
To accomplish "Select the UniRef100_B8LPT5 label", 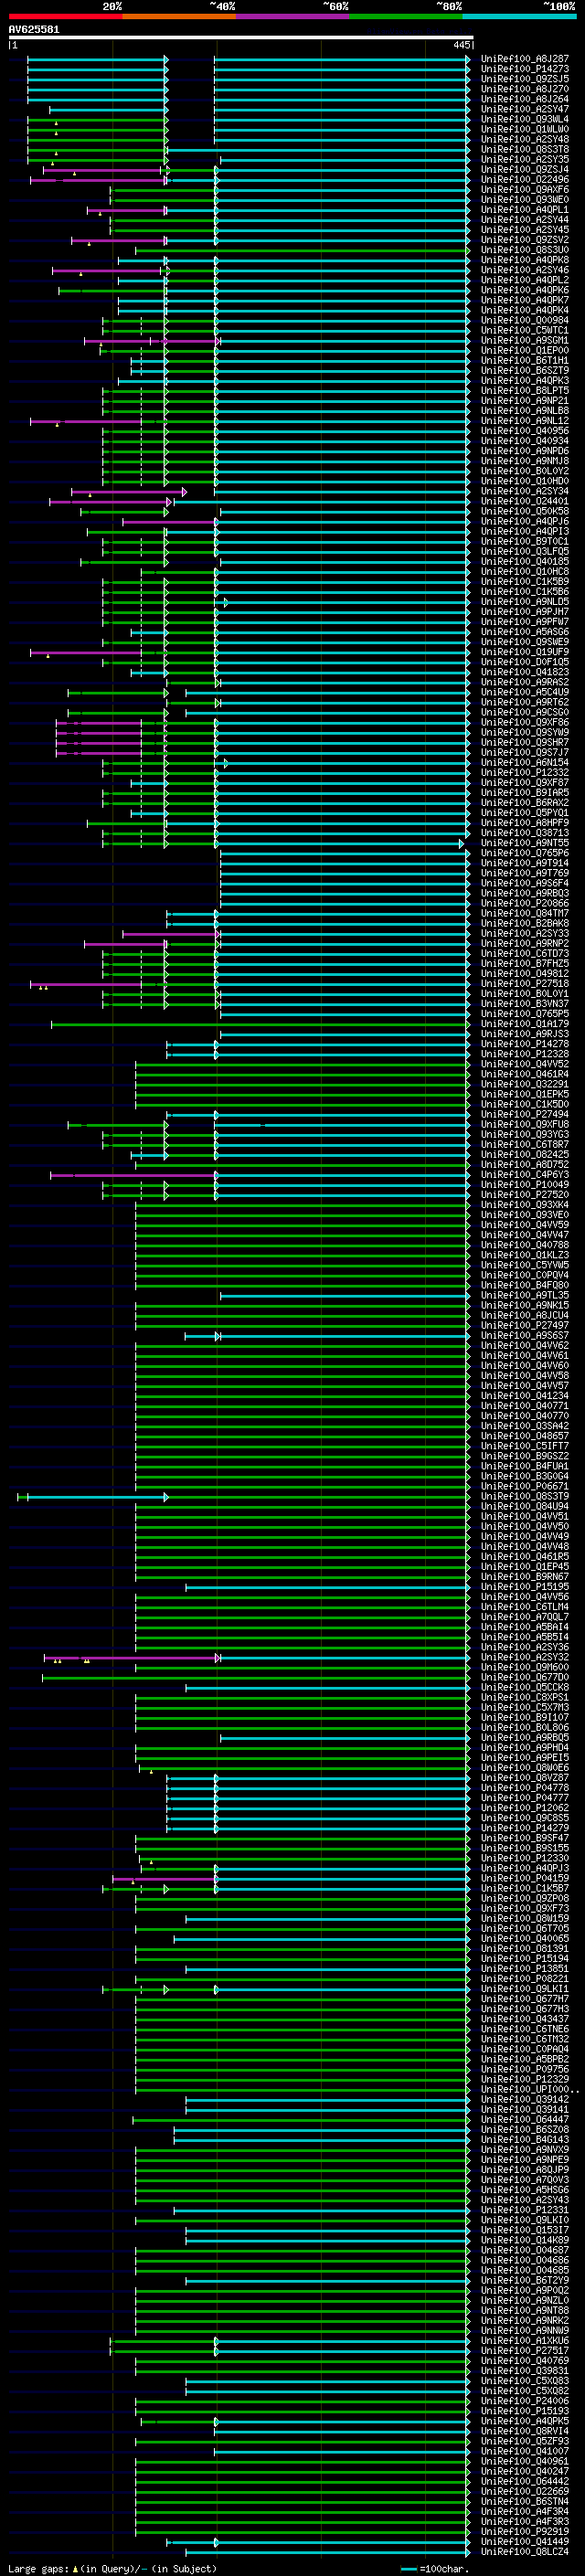I will [525, 390].
